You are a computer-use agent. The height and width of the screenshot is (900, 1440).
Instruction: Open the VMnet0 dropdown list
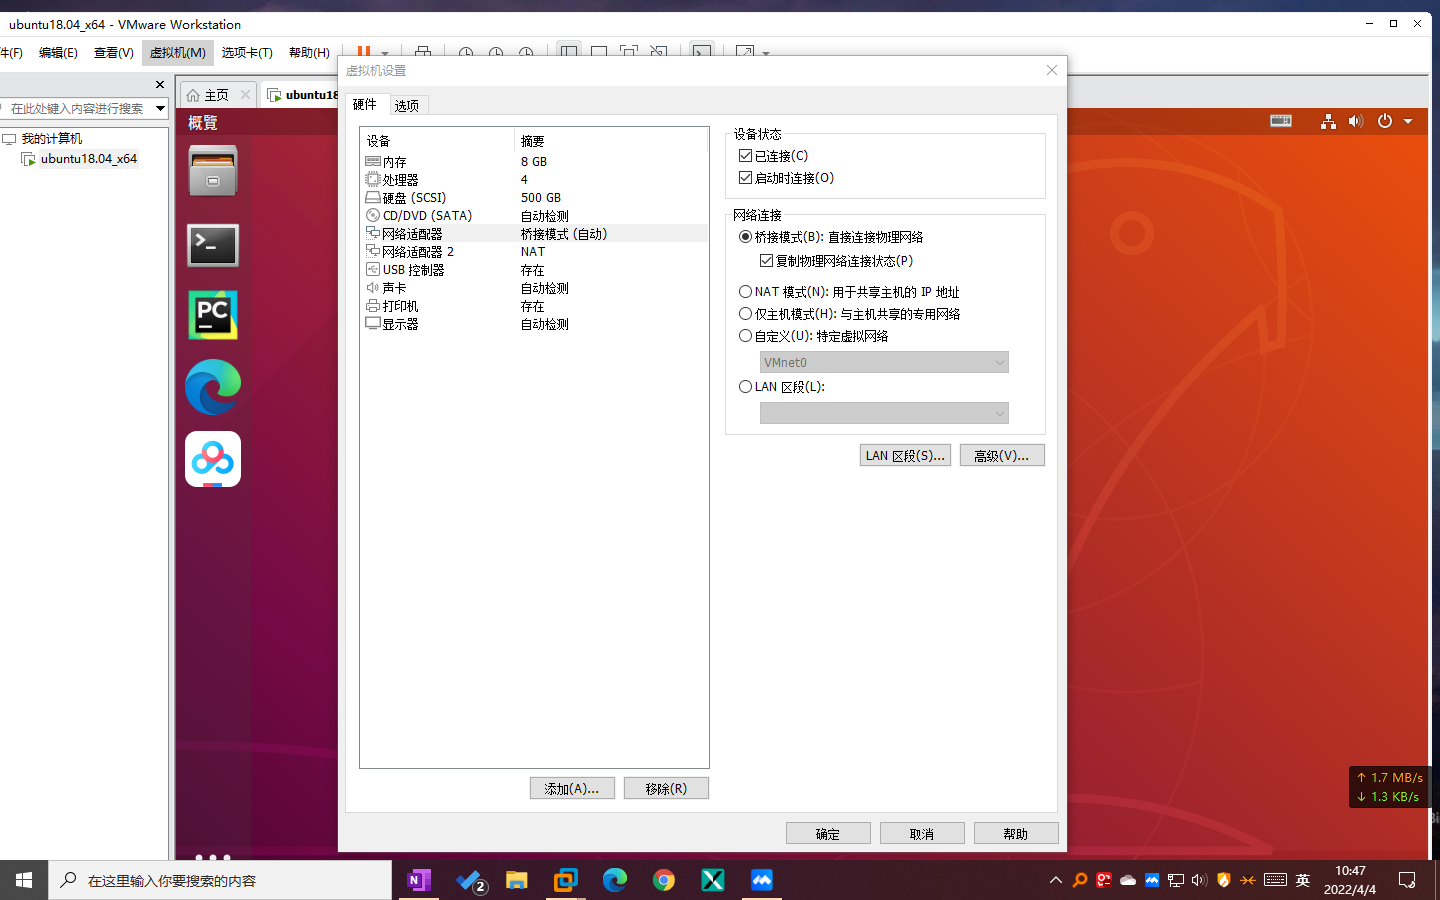coord(884,362)
